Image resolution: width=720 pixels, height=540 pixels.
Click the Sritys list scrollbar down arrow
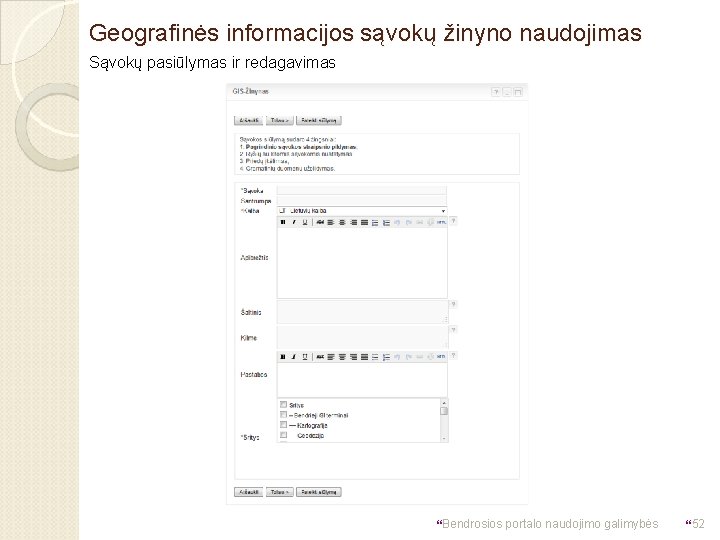[x=444, y=439]
